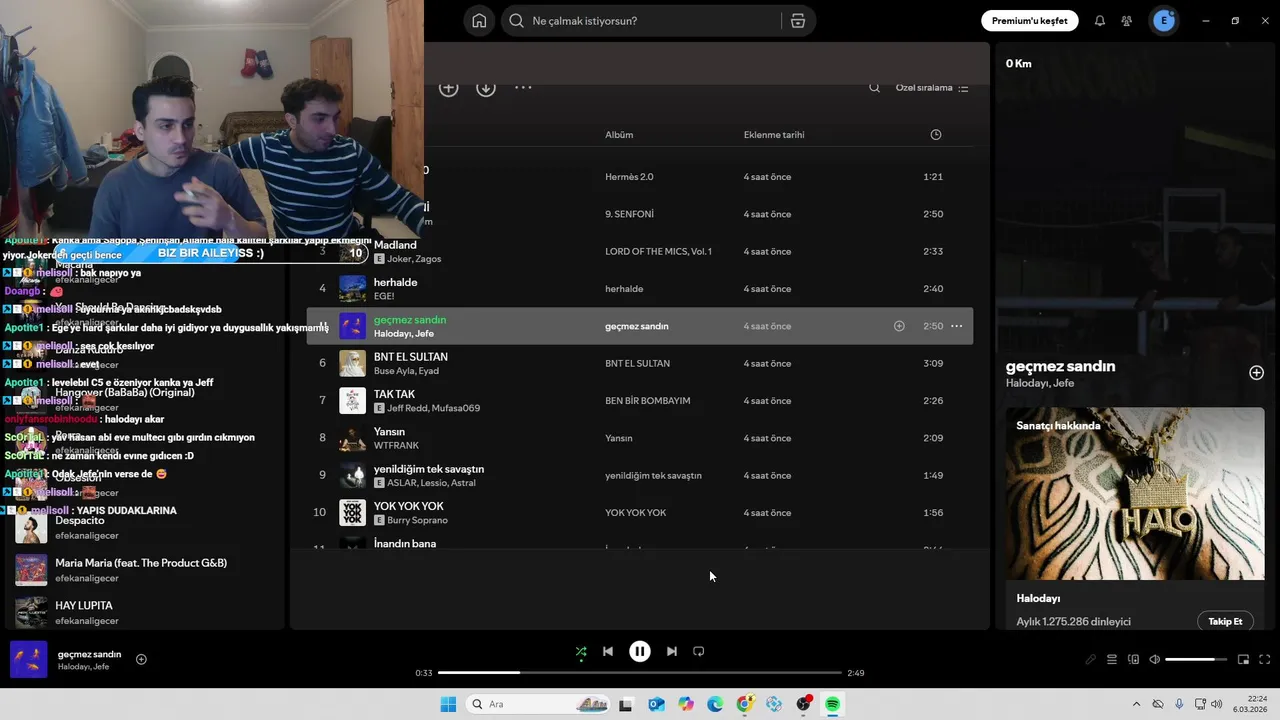Click the taskbar 'Ara' search box

[x=539, y=704]
